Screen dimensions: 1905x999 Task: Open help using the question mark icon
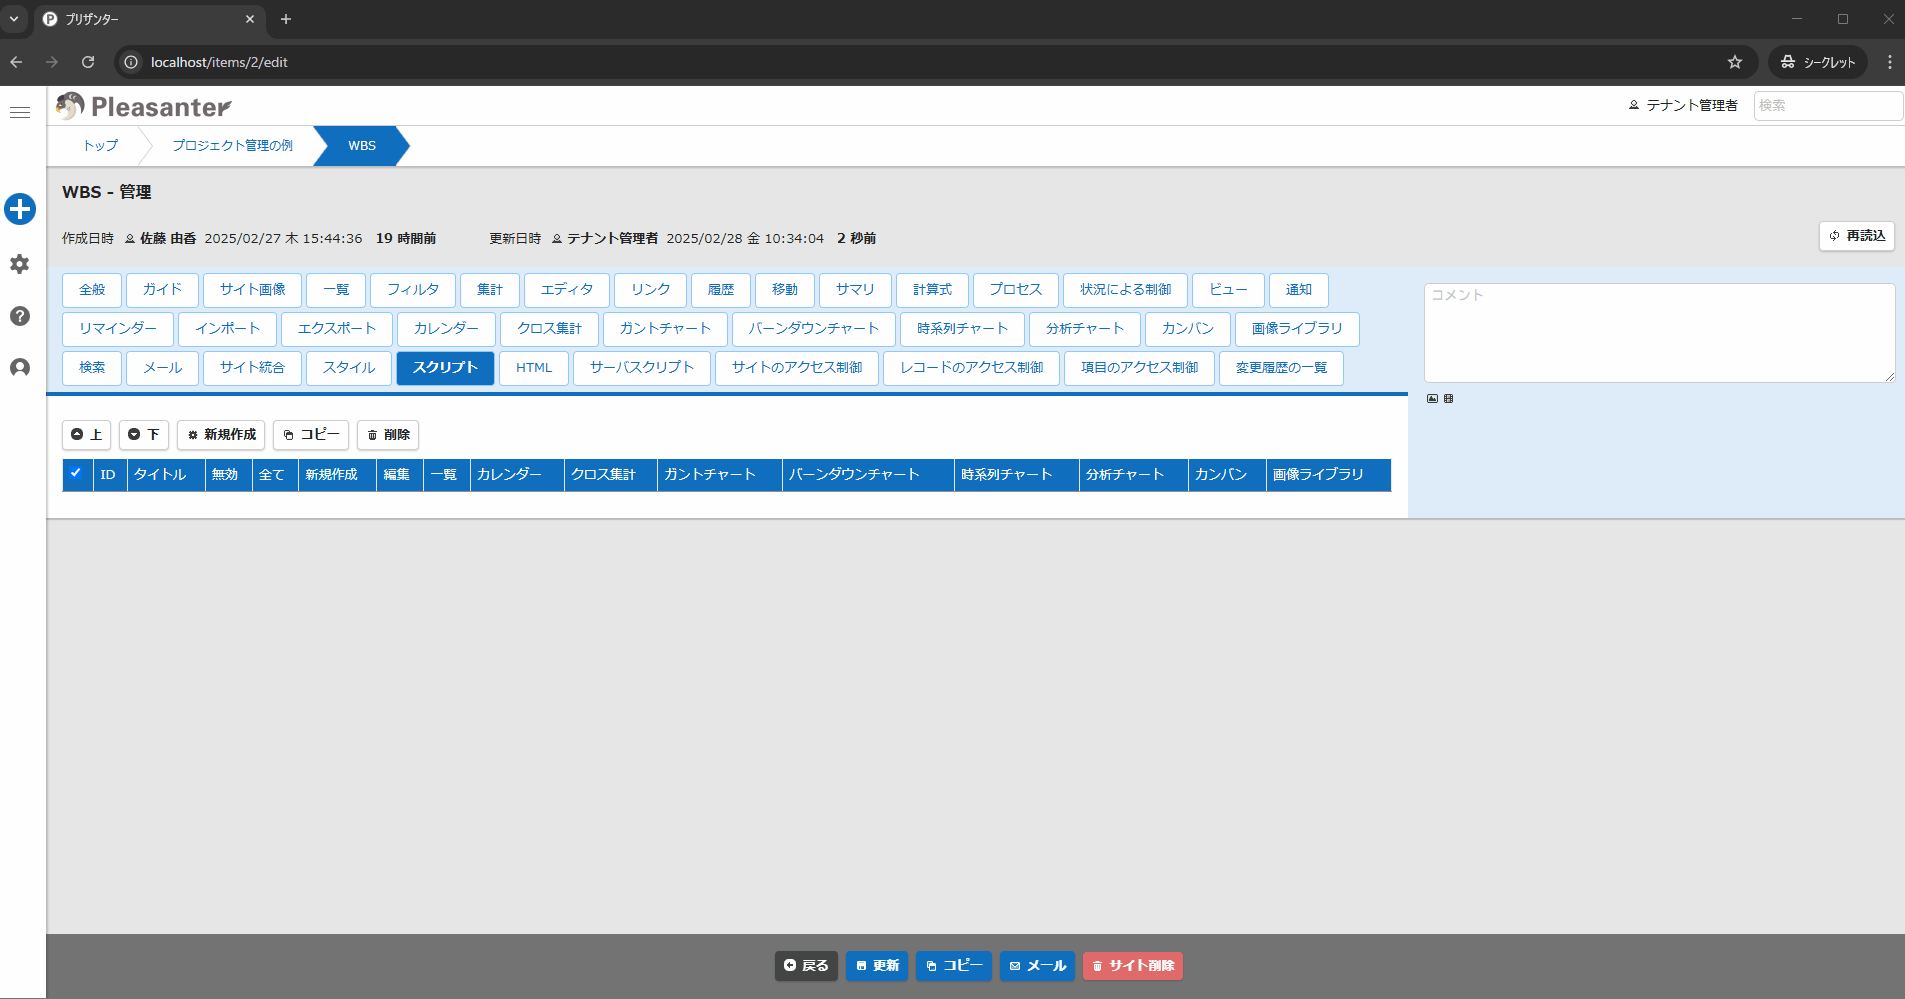(20, 316)
